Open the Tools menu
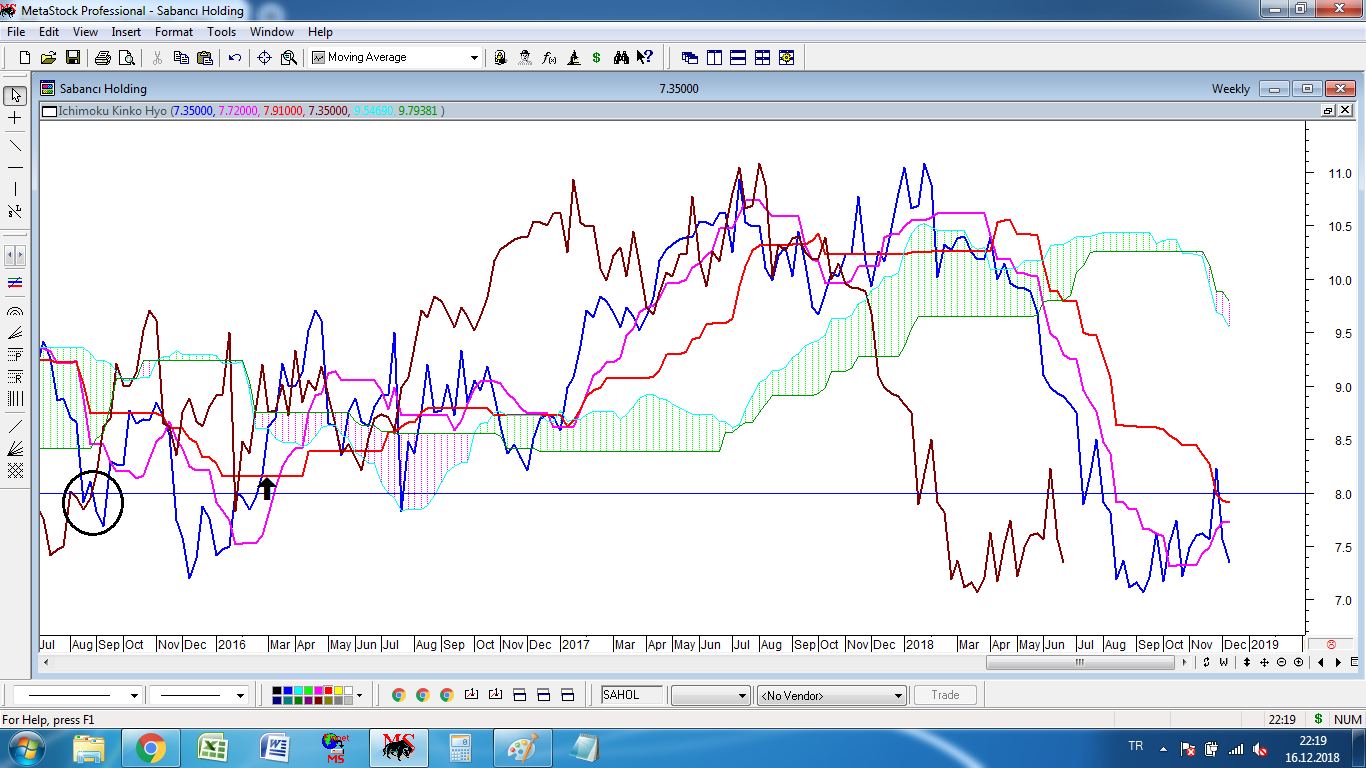 [x=222, y=32]
